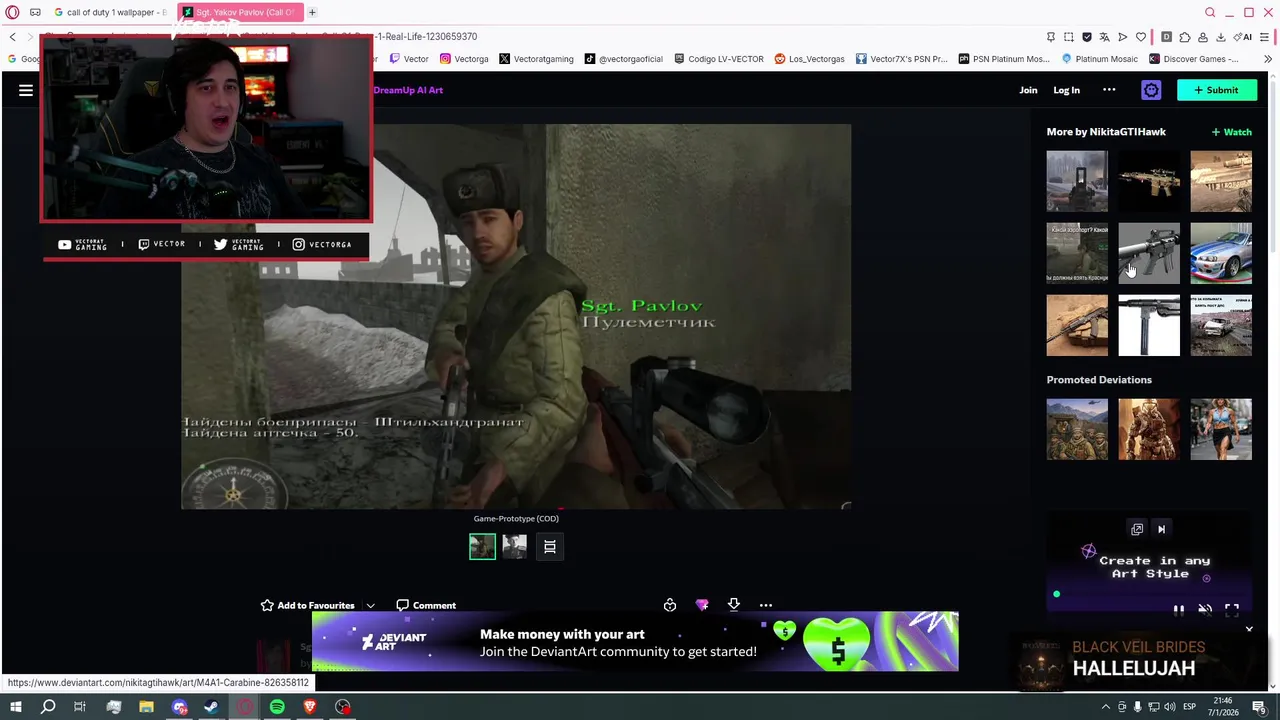The height and width of the screenshot is (720, 1280).
Task: Click the Windows Start button
Action: [15, 707]
